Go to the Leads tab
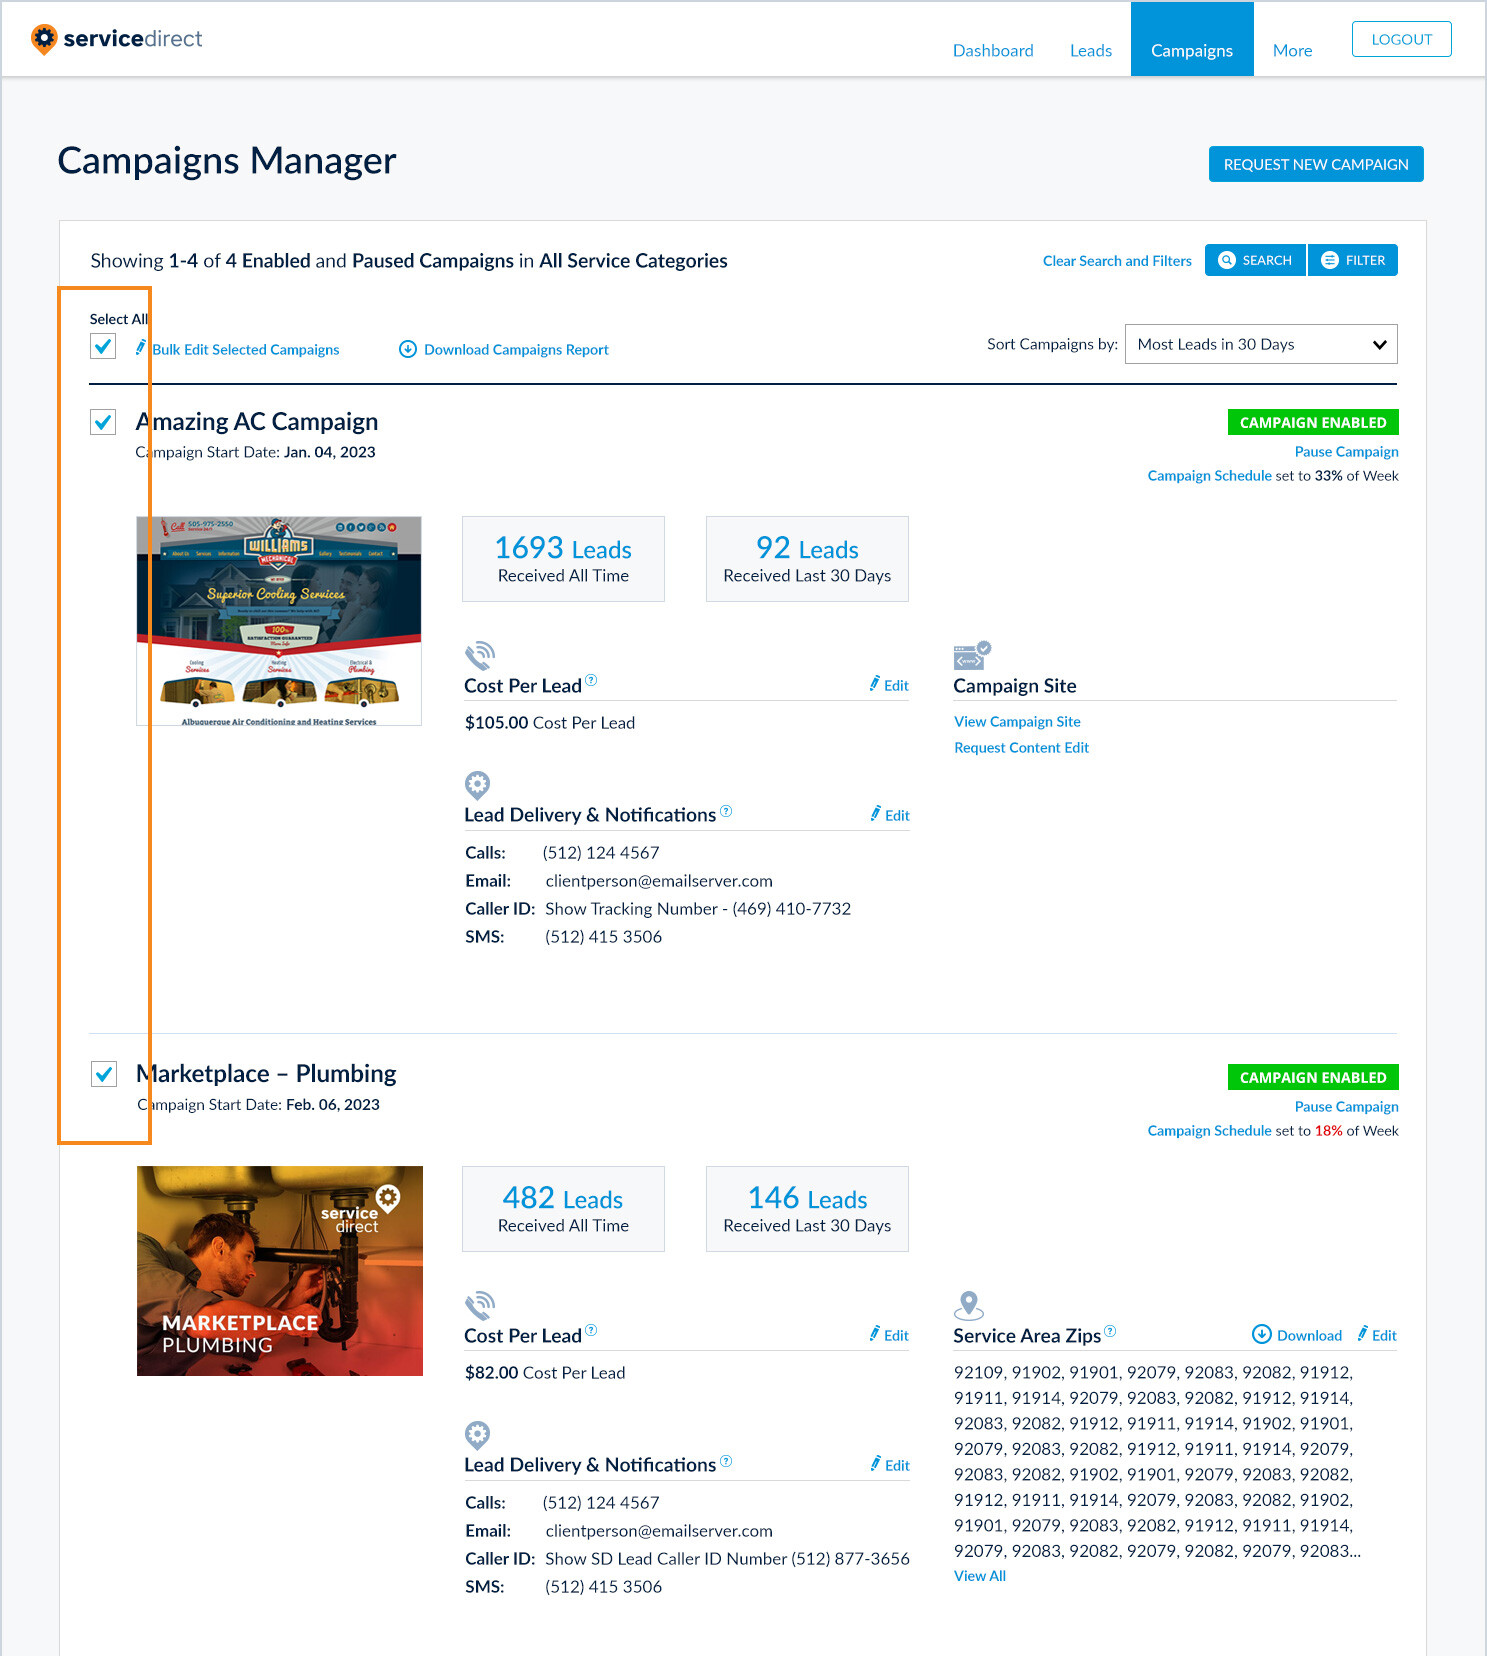Screen dimensions: 1487x1656 click(1090, 50)
